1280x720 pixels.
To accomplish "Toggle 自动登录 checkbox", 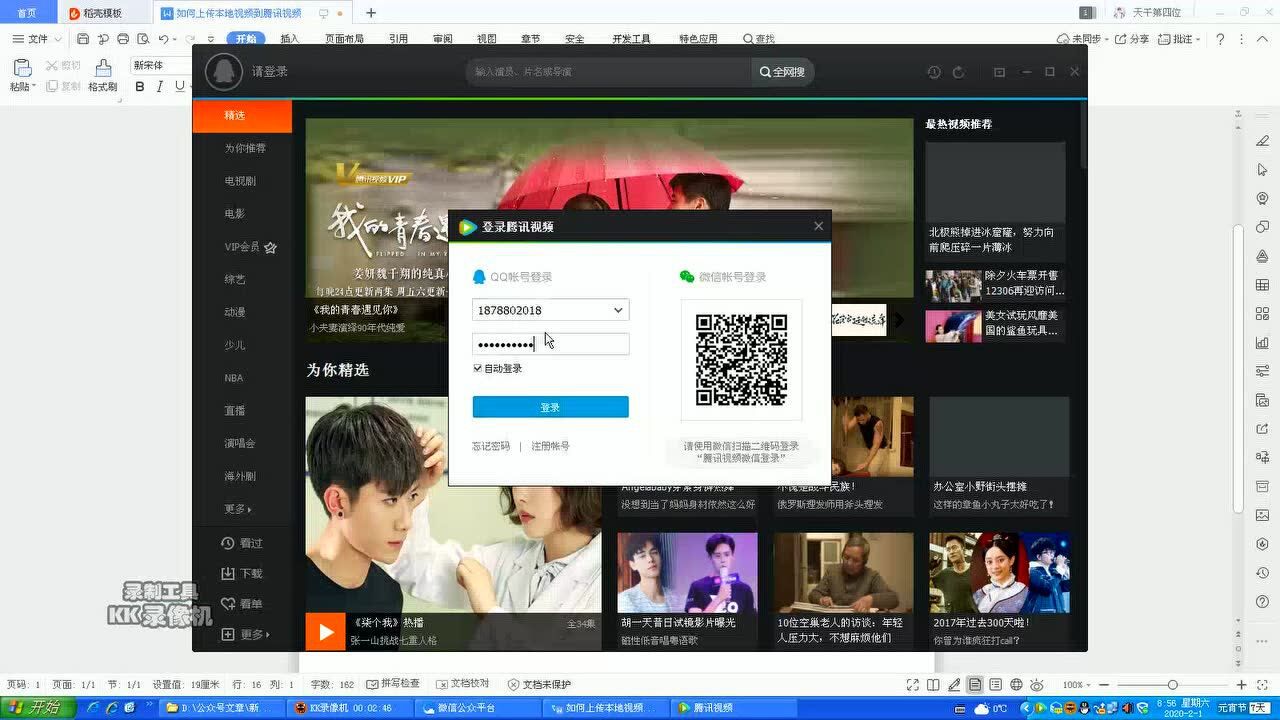I will pyautogui.click(x=478, y=369).
